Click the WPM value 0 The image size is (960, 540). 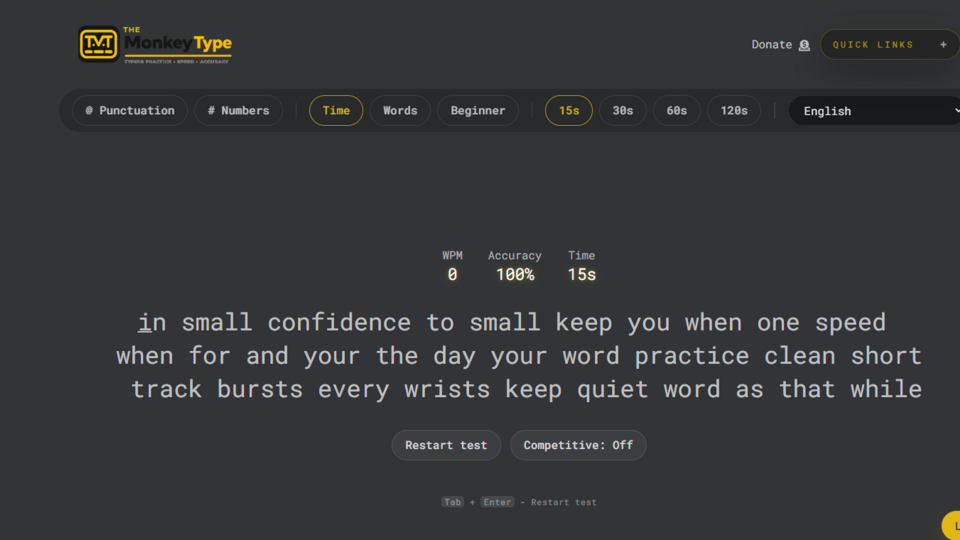[x=452, y=275]
